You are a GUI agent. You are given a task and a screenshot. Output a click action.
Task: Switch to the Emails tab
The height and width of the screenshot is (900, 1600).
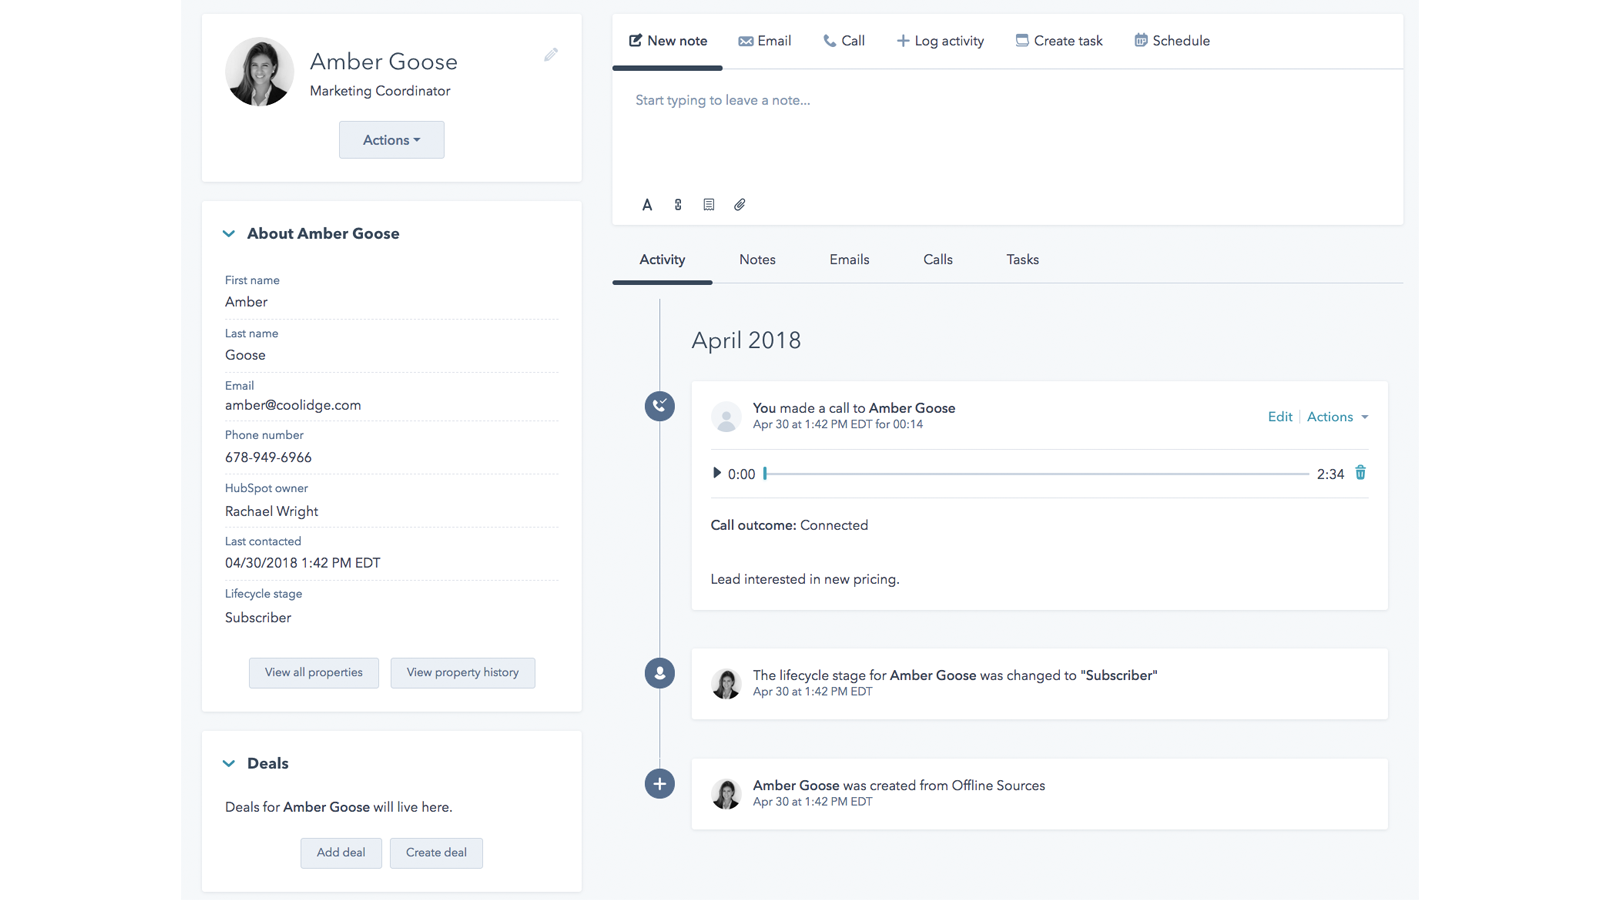click(848, 259)
